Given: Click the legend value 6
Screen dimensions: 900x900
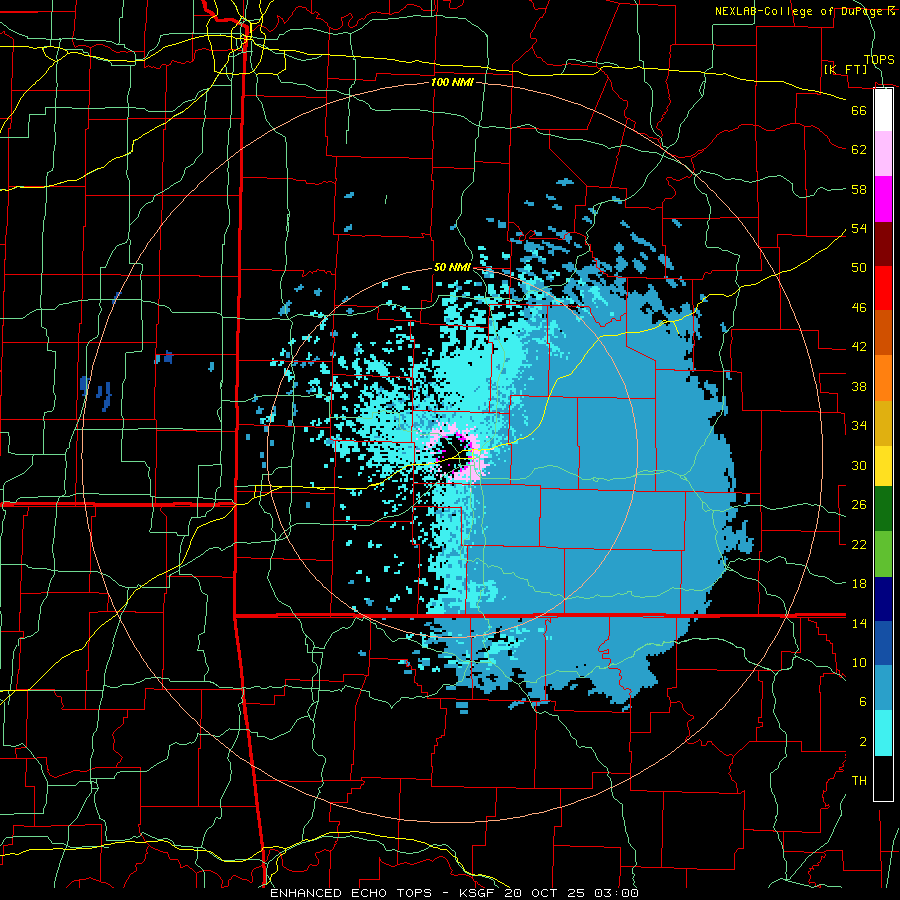Looking at the screenshot, I should 863,702.
